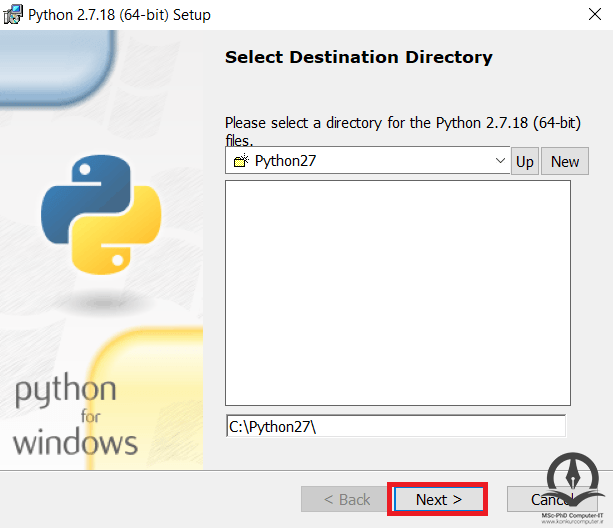Open the Python27 directory dropdown
613x528 pixels.
(x=367, y=161)
